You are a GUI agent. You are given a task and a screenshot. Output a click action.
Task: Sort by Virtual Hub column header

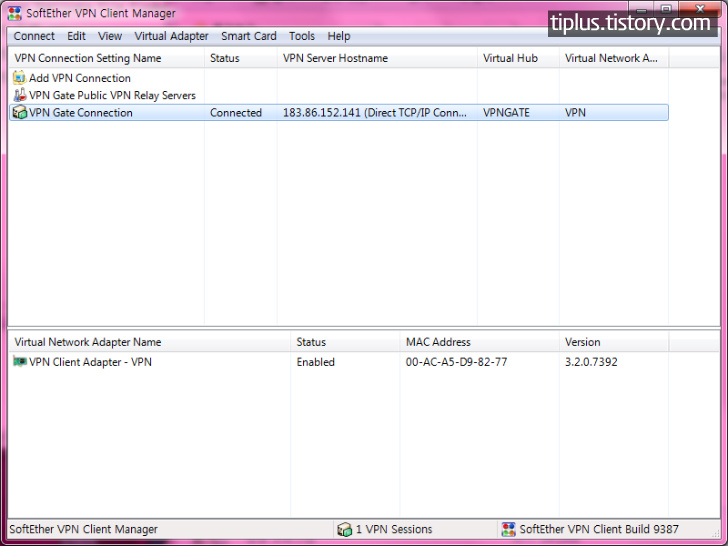pos(518,58)
